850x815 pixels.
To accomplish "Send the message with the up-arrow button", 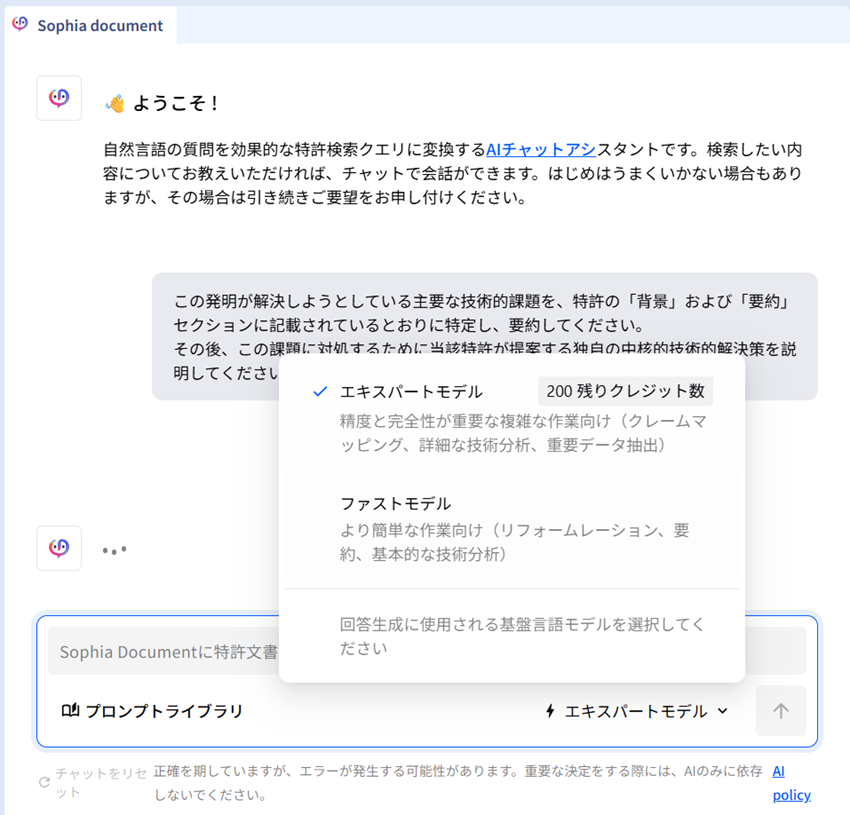I will tap(781, 710).
